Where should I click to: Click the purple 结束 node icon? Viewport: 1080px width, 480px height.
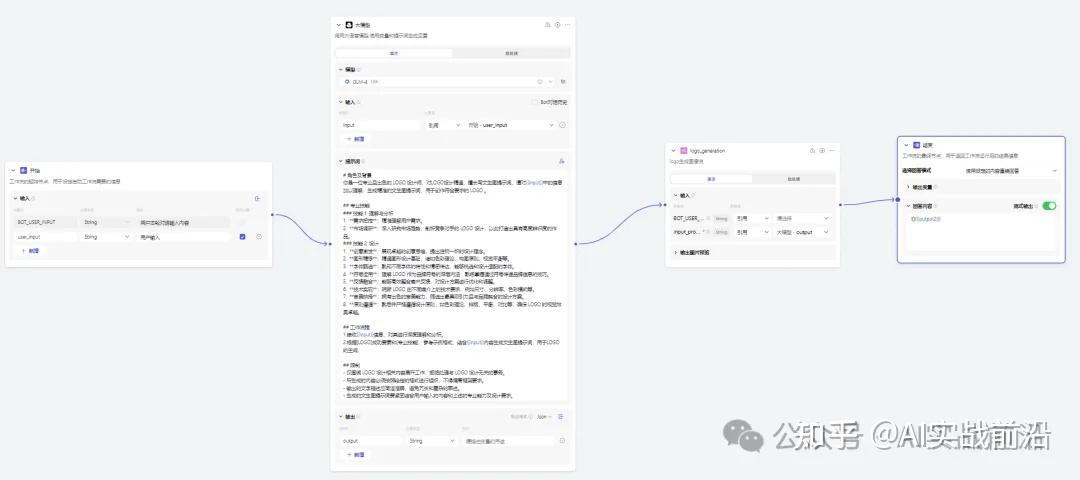pos(917,145)
